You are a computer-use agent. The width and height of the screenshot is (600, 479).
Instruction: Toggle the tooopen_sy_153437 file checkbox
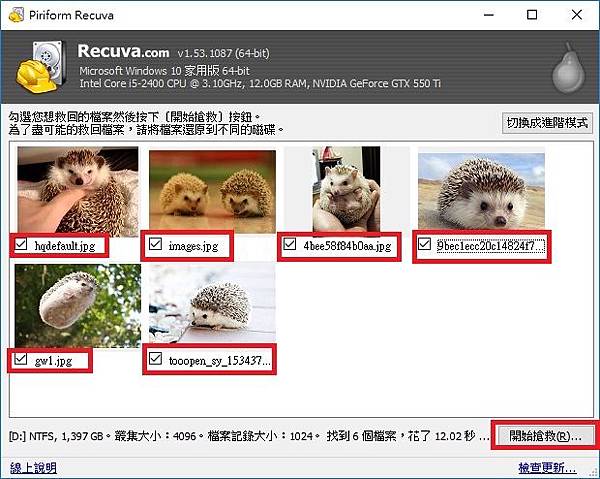click(x=155, y=359)
